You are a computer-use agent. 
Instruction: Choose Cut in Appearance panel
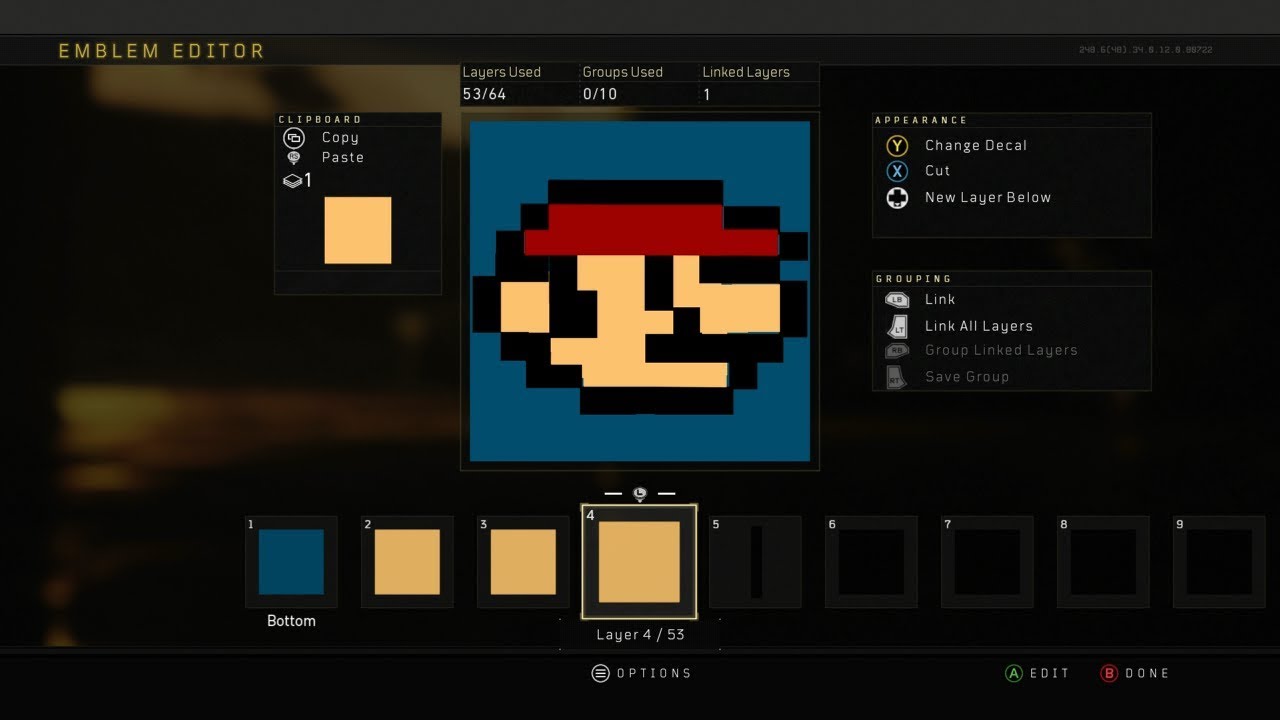(938, 171)
